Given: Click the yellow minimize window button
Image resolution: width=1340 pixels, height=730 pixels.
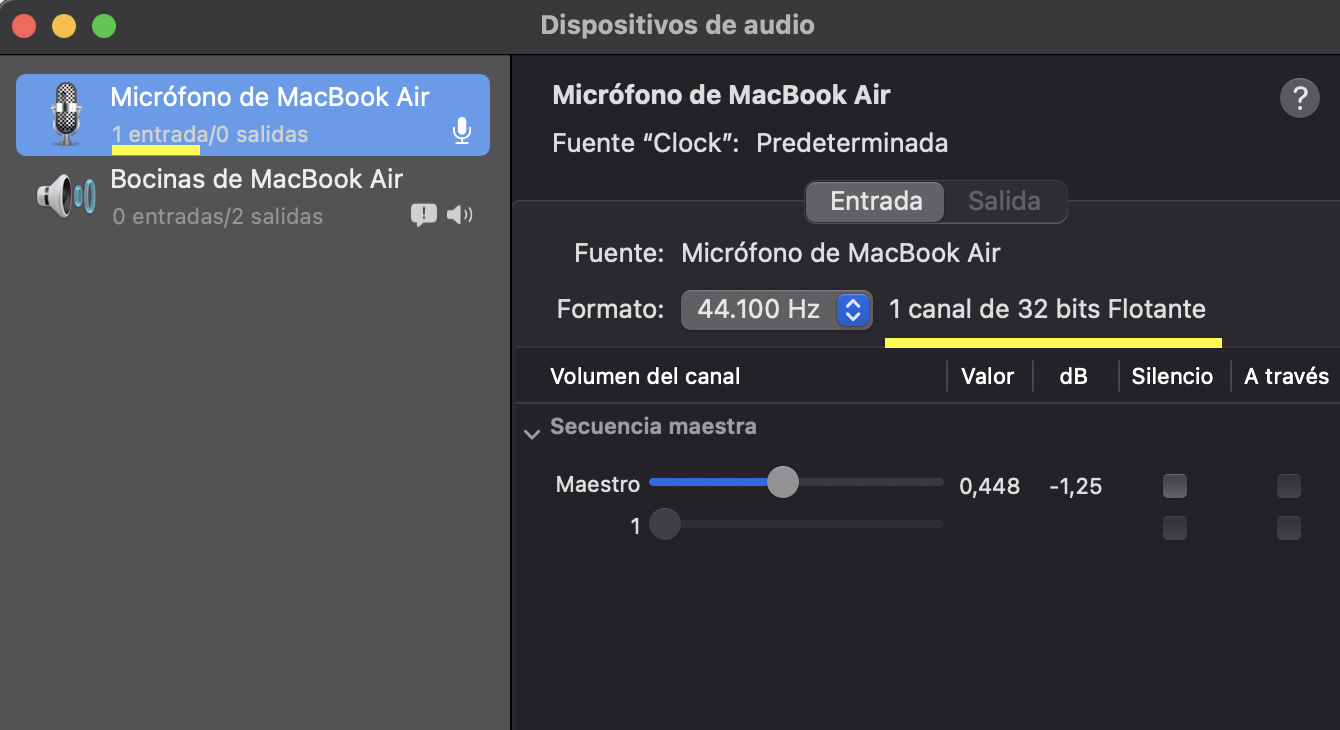Looking at the screenshot, I should [x=64, y=26].
